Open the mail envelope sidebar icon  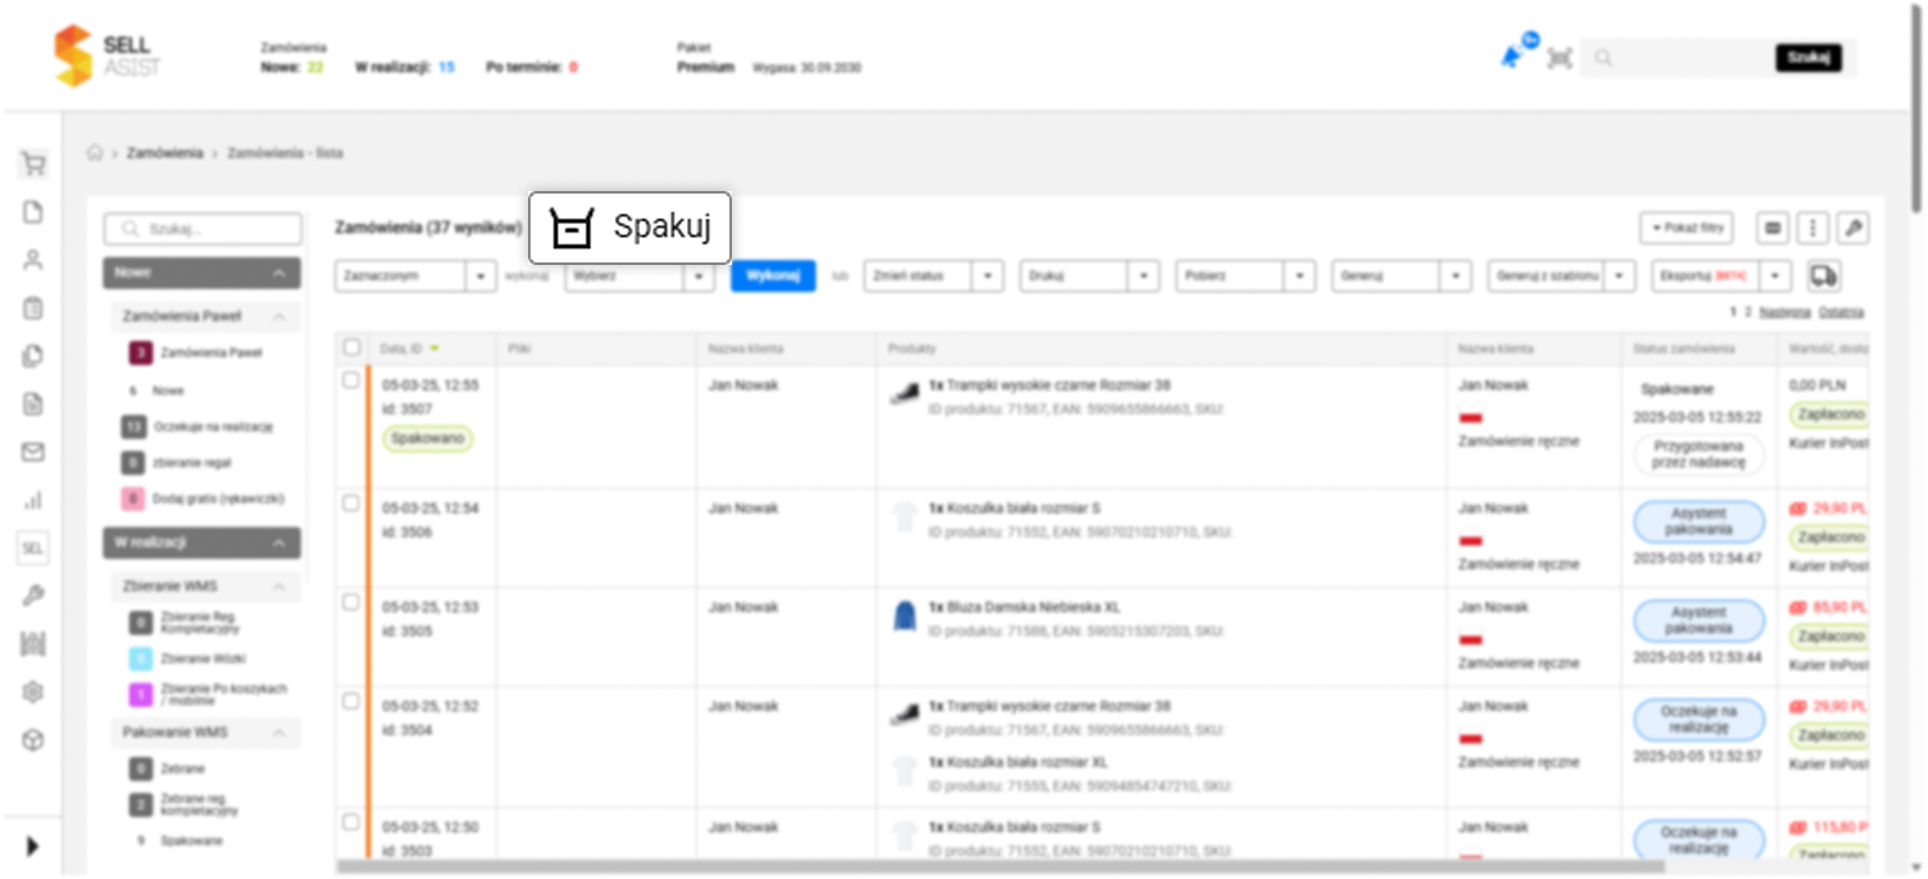click(x=33, y=452)
